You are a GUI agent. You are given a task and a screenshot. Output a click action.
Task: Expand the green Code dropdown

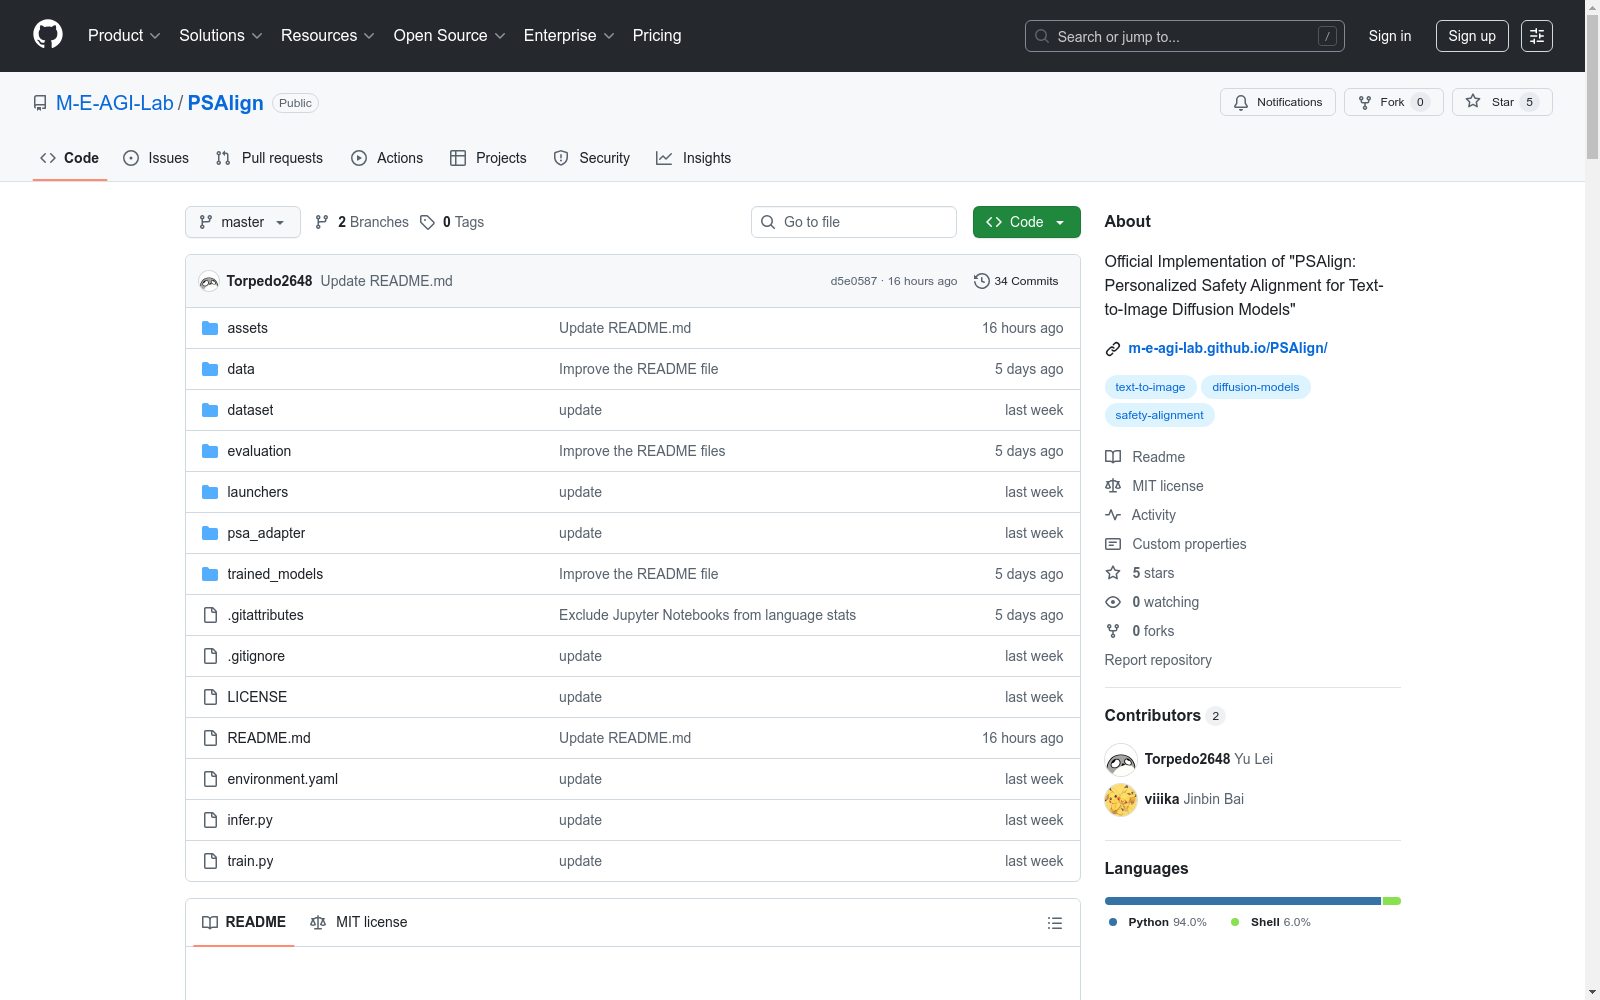point(1027,222)
